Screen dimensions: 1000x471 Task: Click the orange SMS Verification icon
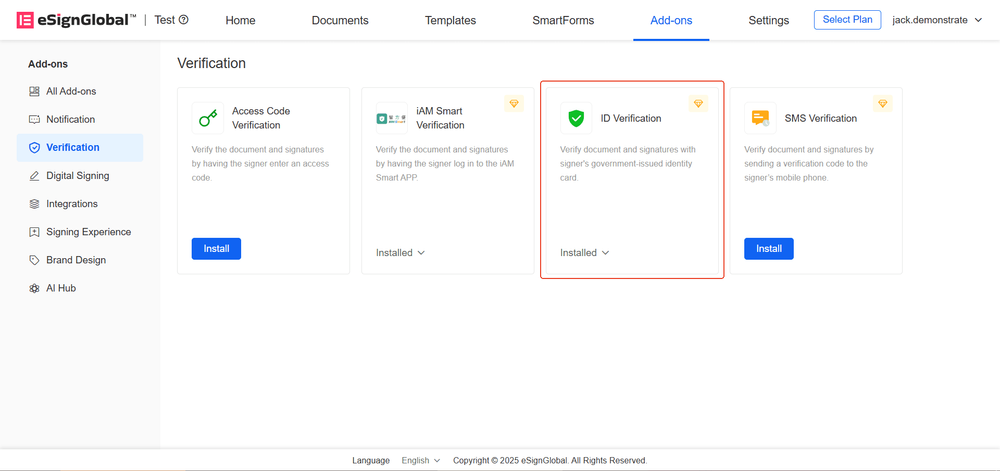click(760, 119)
